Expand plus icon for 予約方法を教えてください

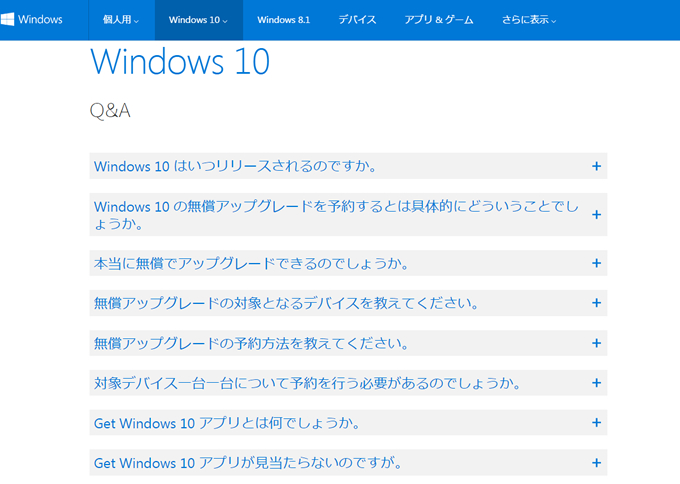click(596, 343)
